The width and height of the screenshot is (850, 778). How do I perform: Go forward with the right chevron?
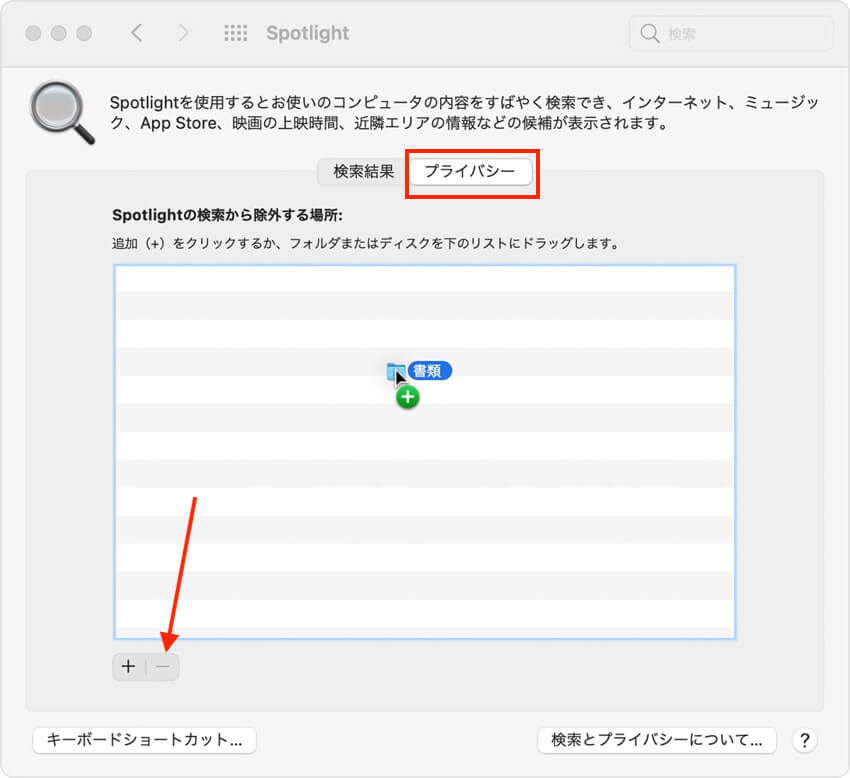[183, 33]
